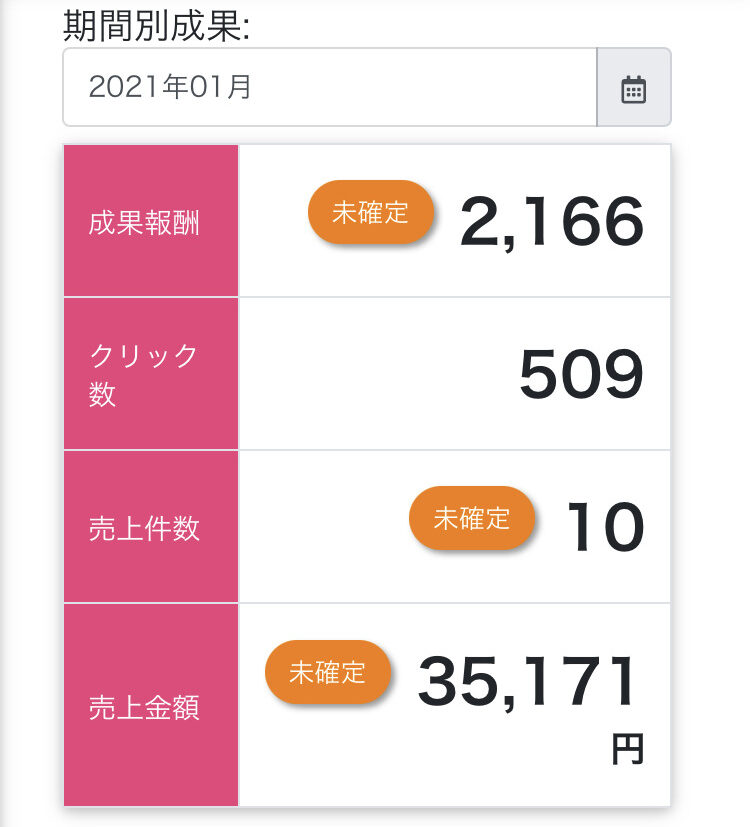Click the white area left of the 売上件数 badge
This screenshot has height=827, width=750.
[324, 527]
